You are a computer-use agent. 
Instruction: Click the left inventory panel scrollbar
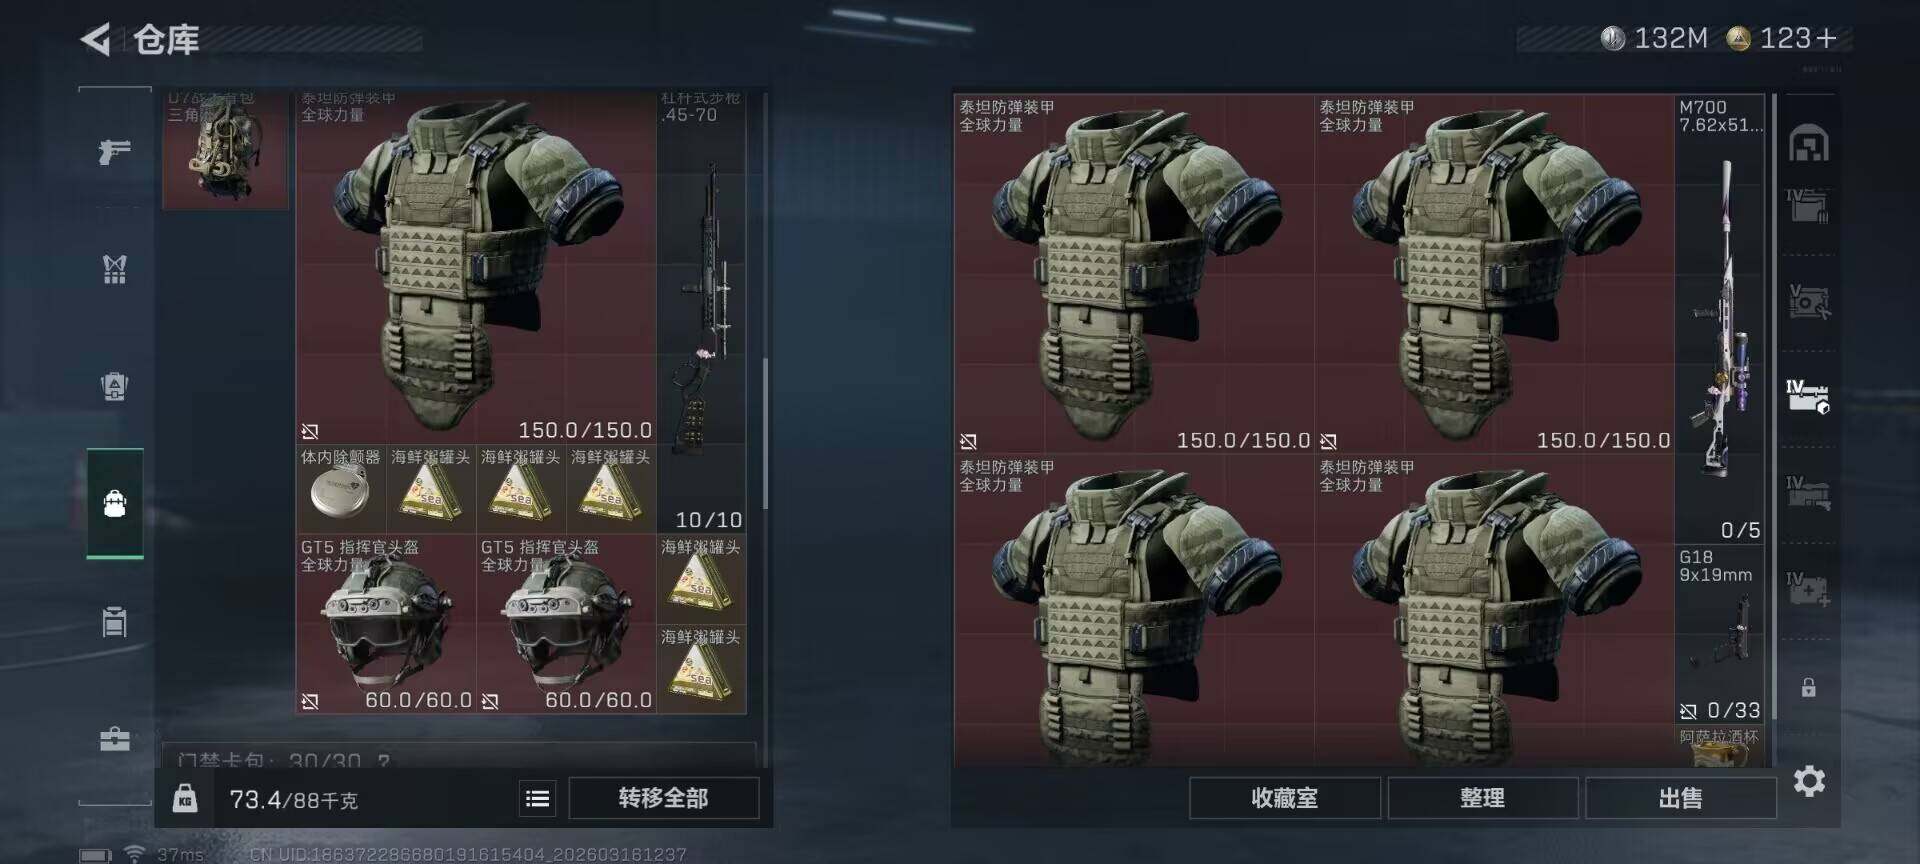pyautogui.click(x=765, y=430)
